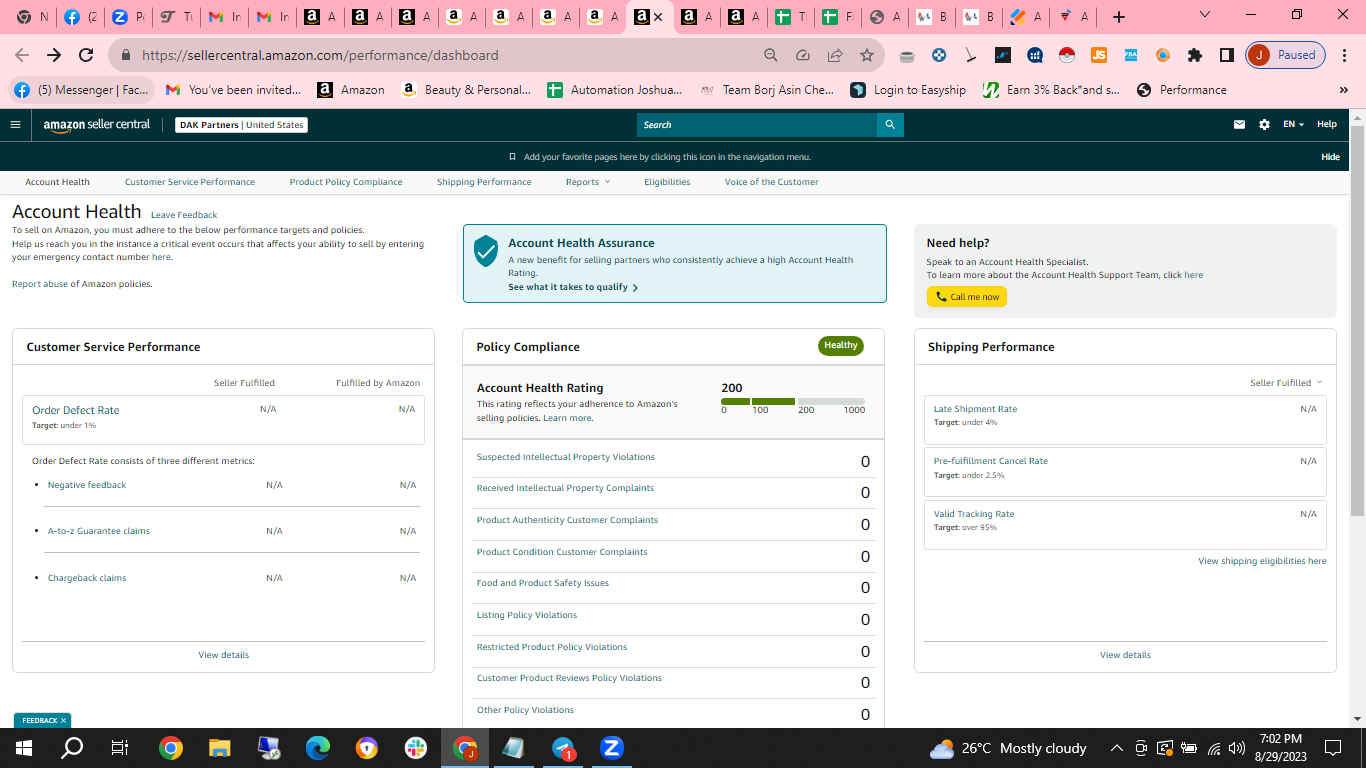Open Seller Central settings gear
The width and height of the screenshot is (1366, 768).
1264,125
